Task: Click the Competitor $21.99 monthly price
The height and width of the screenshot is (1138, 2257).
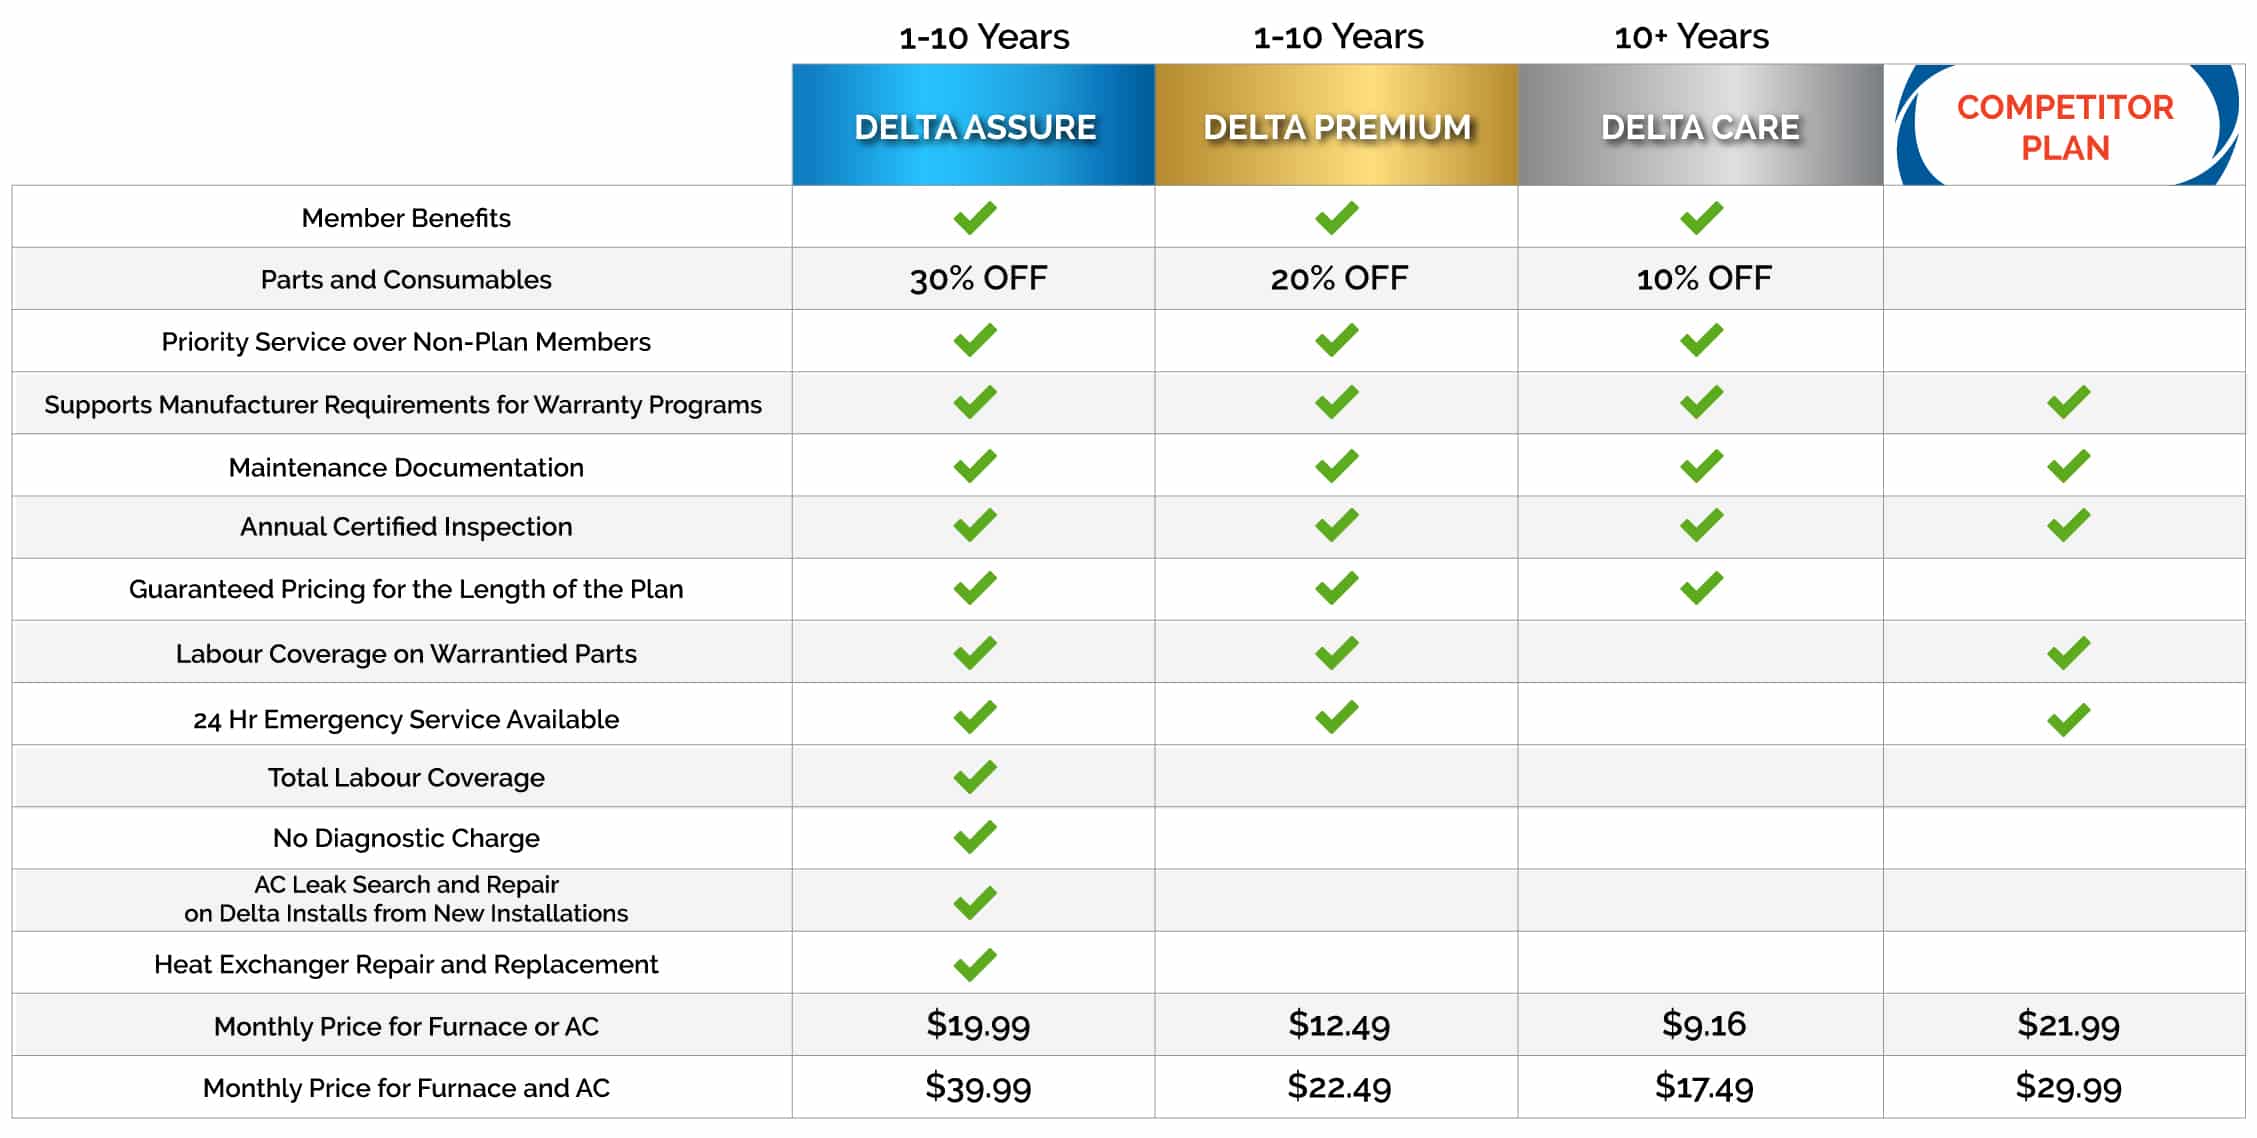Action: (x=2068, y=1024)
